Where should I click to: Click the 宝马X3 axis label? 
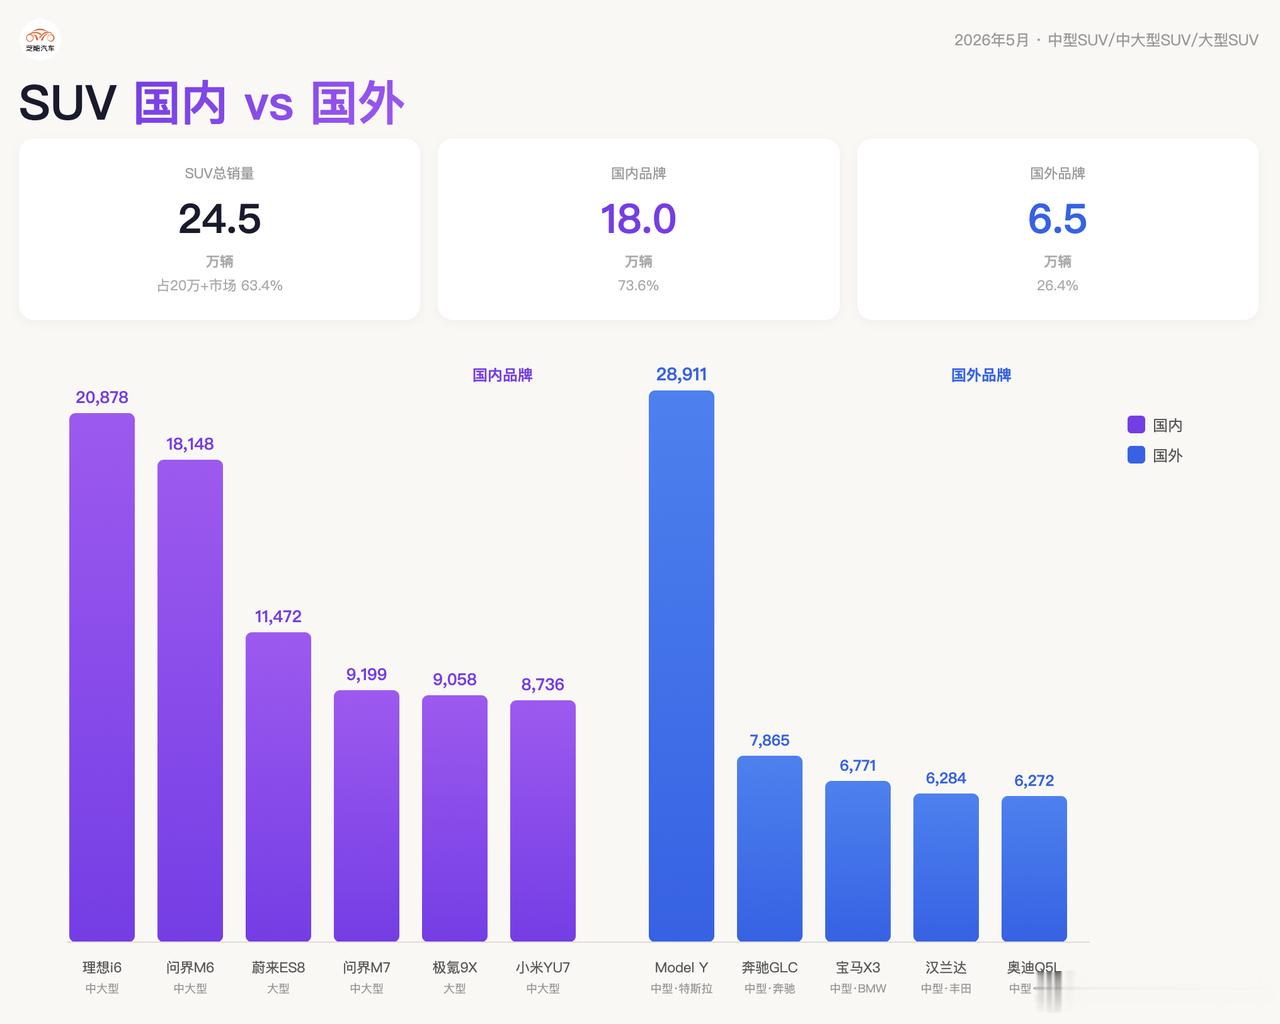(x=858, y=967)
